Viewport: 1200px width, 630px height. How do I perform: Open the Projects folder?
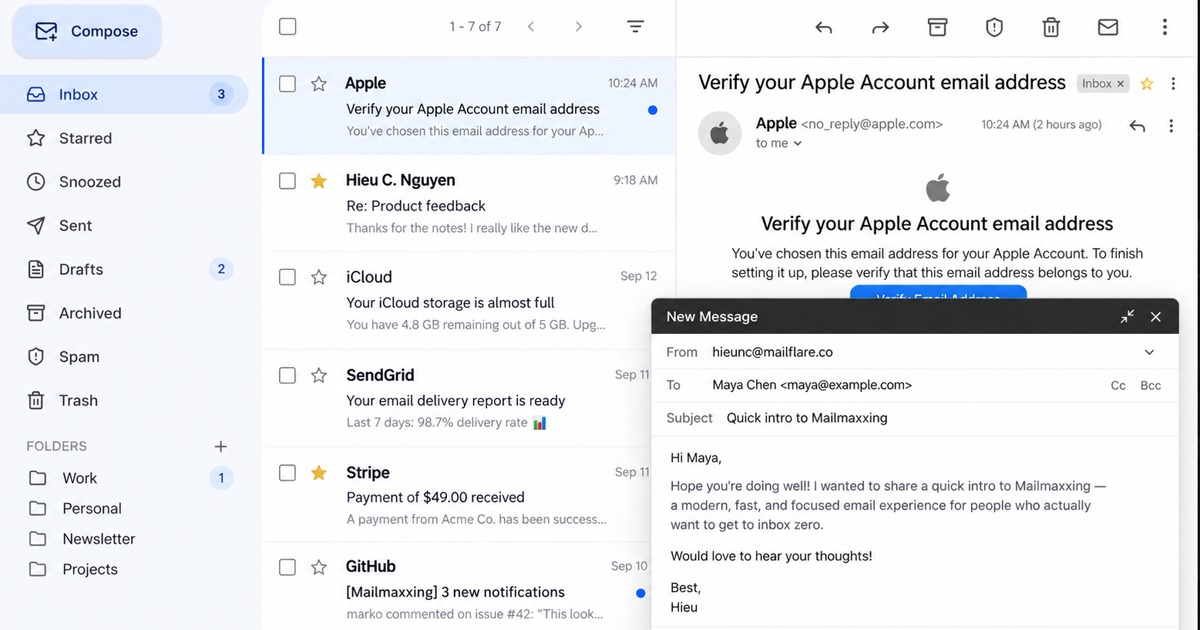coord(124,569)
